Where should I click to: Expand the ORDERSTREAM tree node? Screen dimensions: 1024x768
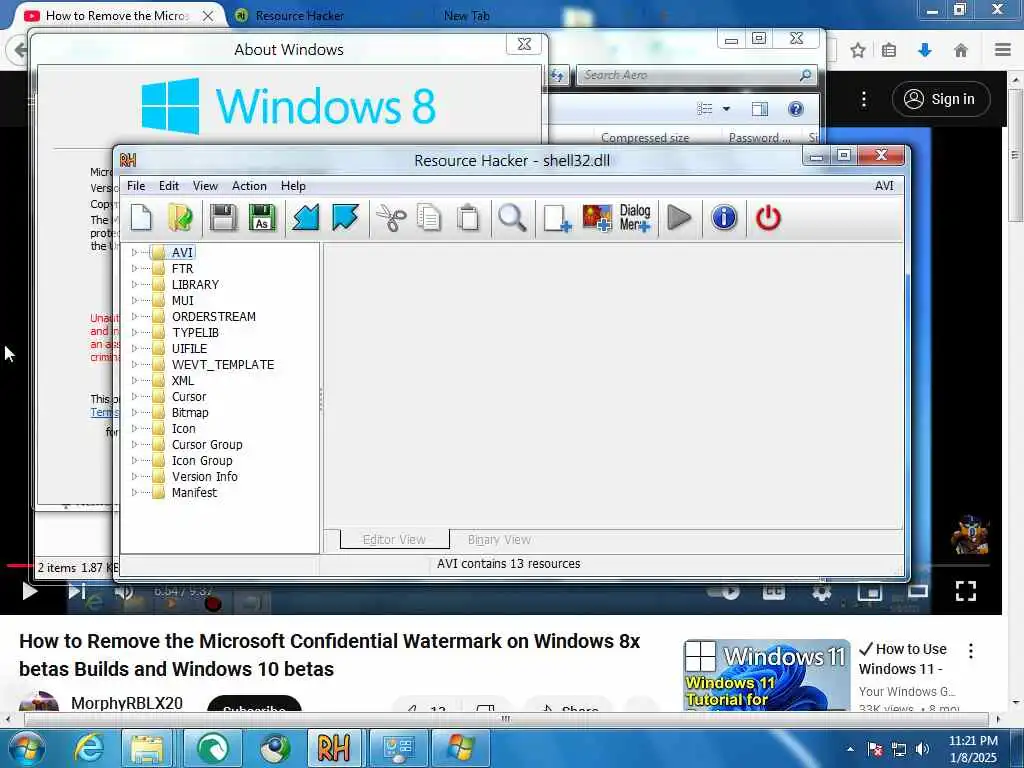[135, 317]
